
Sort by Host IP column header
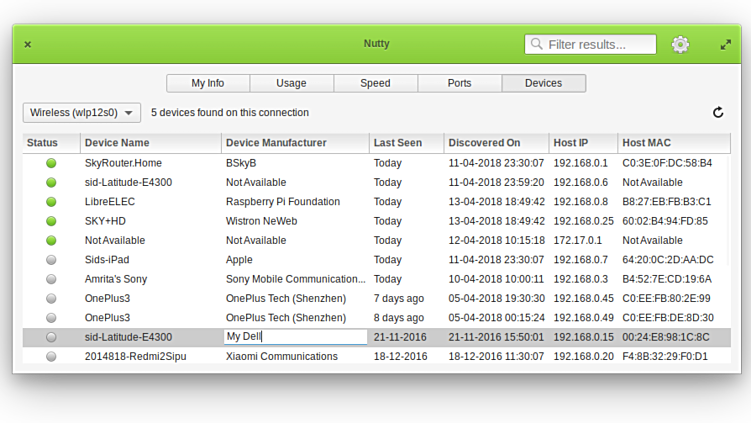click(582, 143)
